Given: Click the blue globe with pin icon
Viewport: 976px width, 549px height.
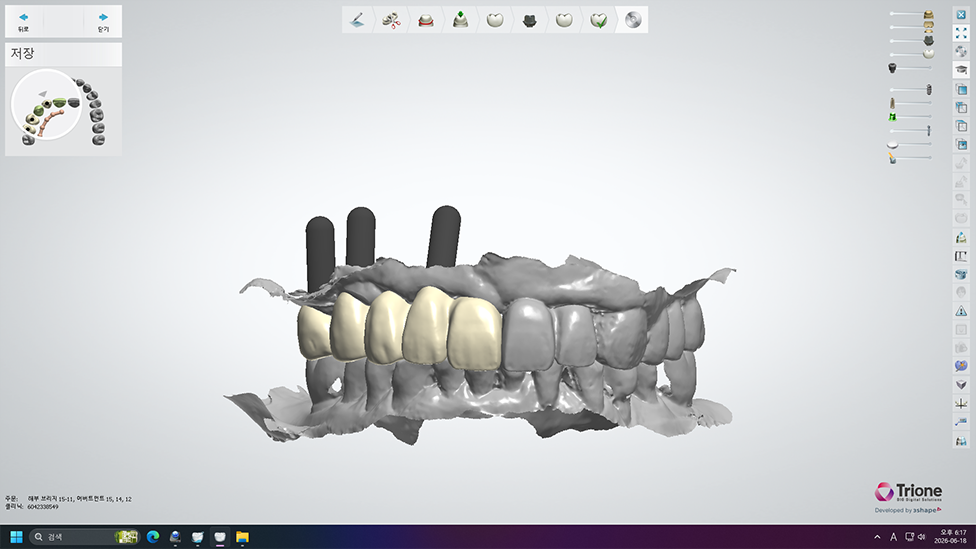Looking at the screenshot, I should (x=961, y=366).
